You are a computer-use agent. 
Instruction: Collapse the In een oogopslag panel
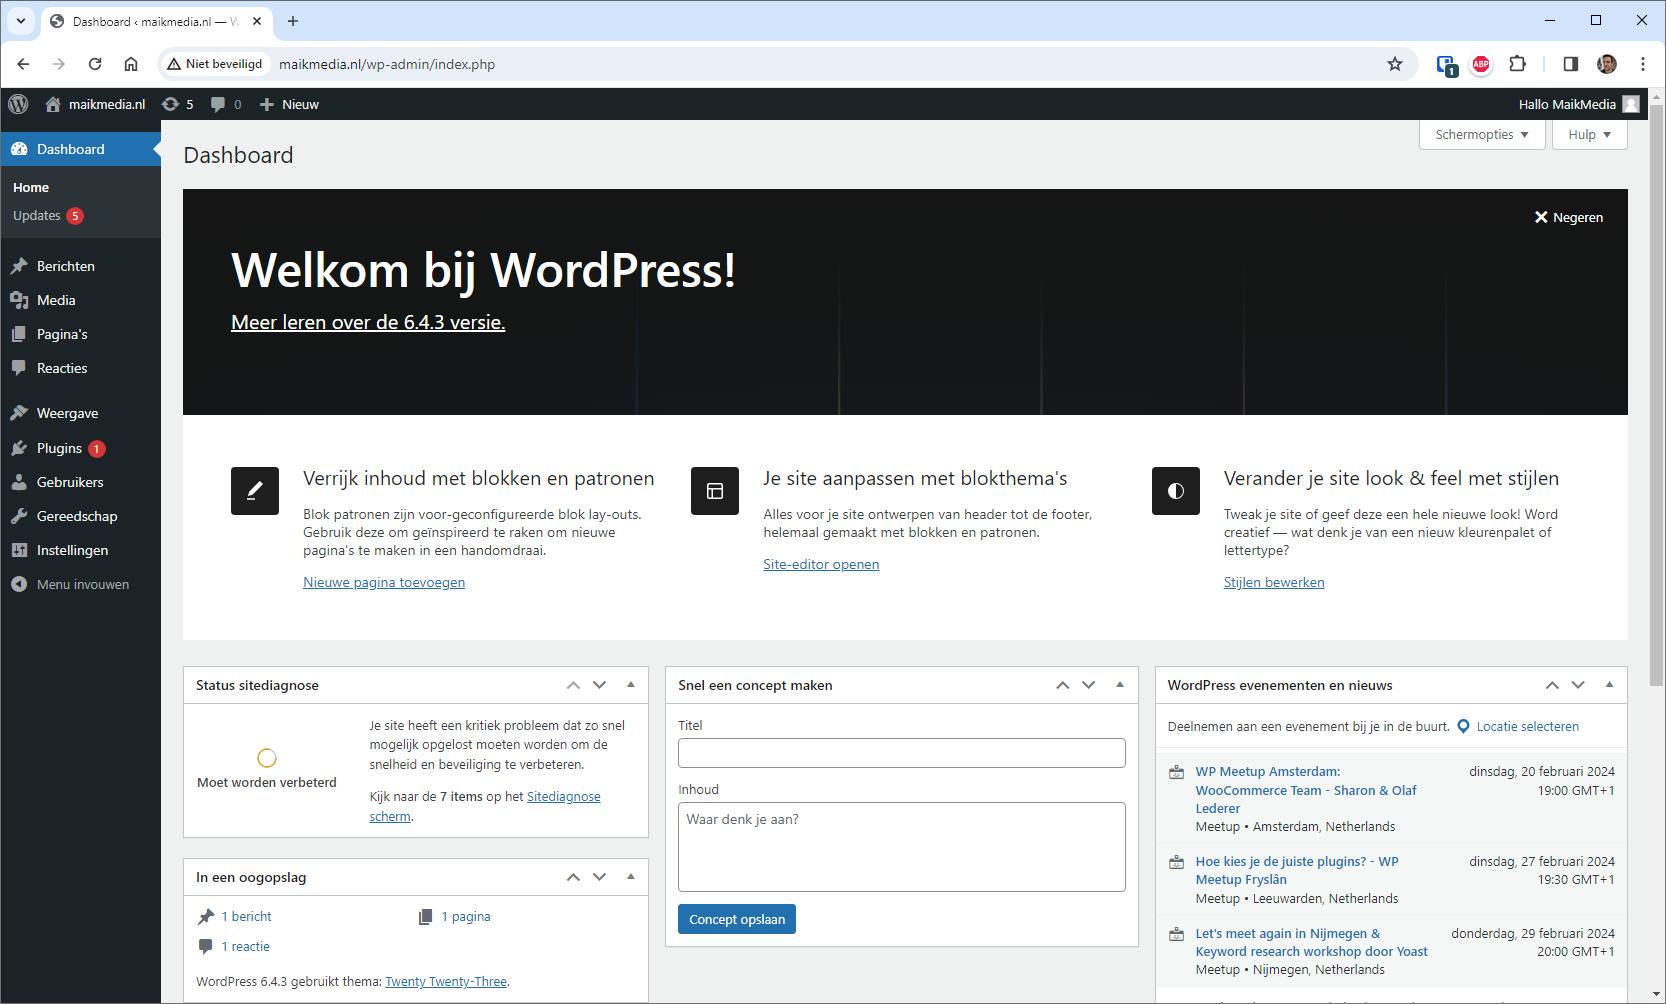click(x=630, y=877)
